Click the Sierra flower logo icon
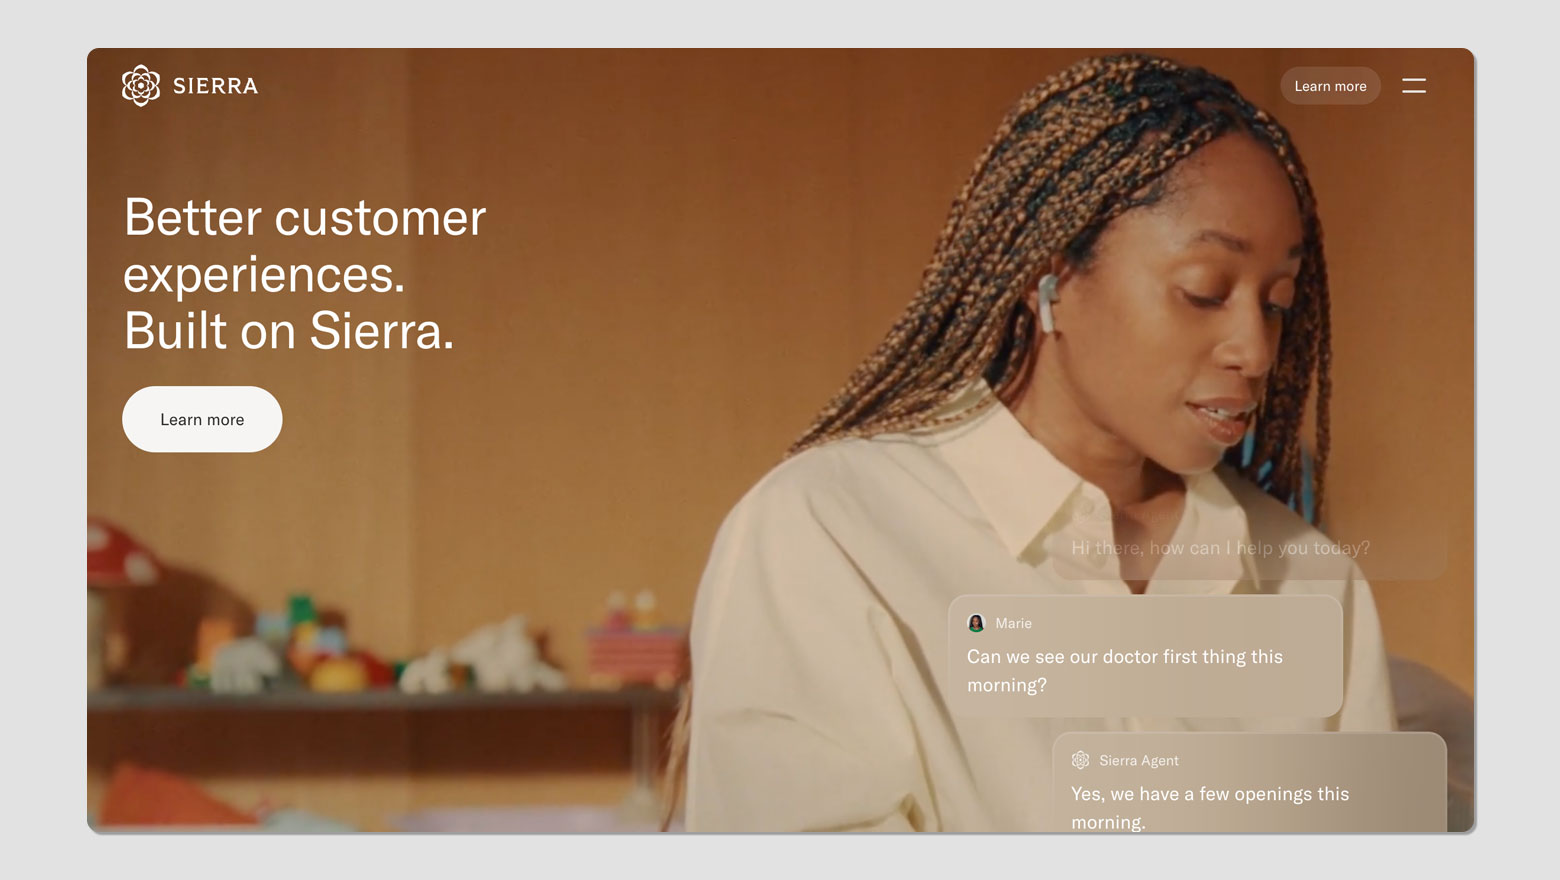The image size is (1560, 880). (141, 86)
